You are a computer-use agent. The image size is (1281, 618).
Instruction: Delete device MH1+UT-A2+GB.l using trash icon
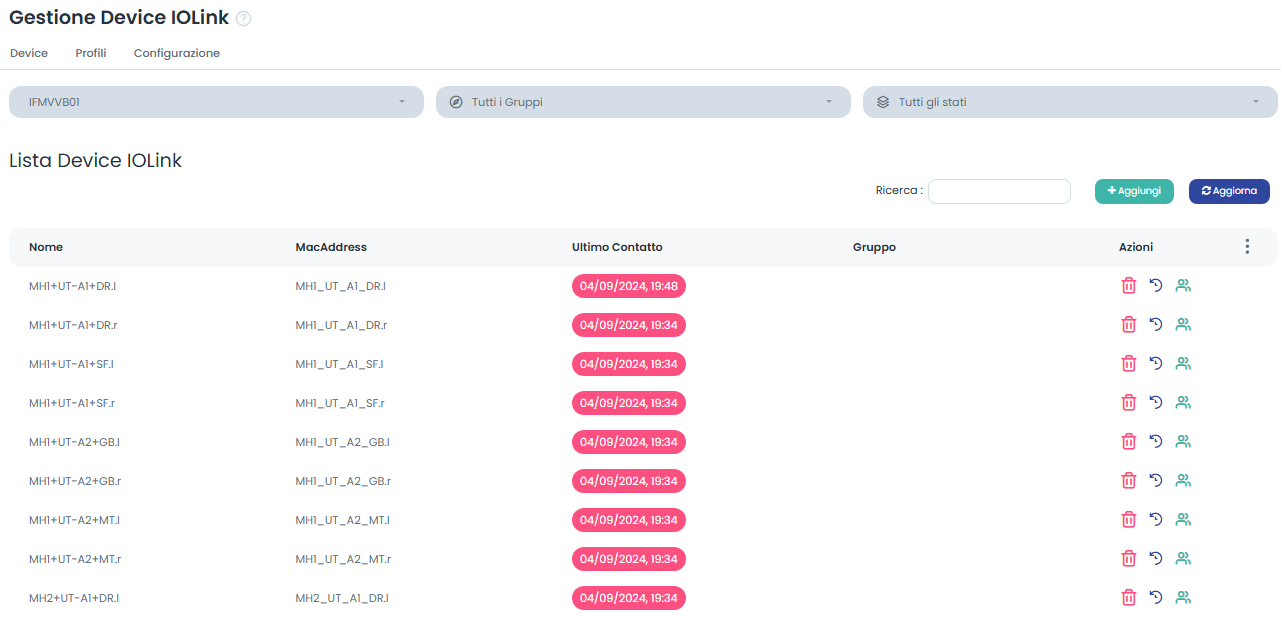coord(1129,442)
